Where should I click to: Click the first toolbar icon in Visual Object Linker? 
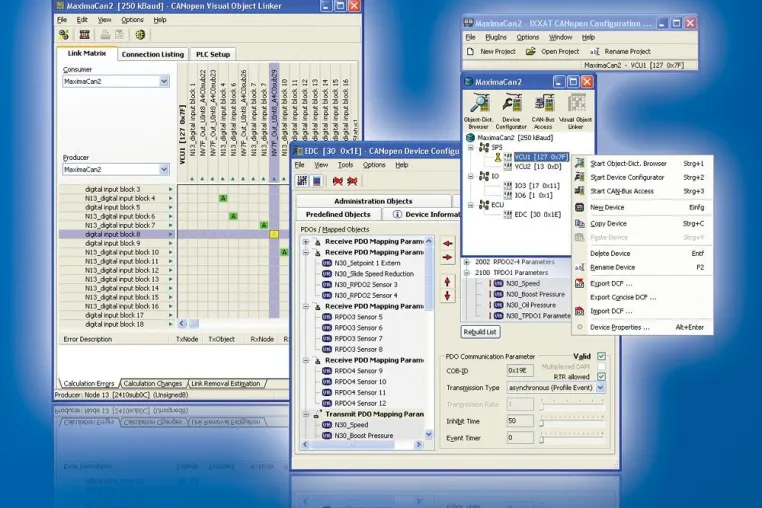tap(64, 35)
